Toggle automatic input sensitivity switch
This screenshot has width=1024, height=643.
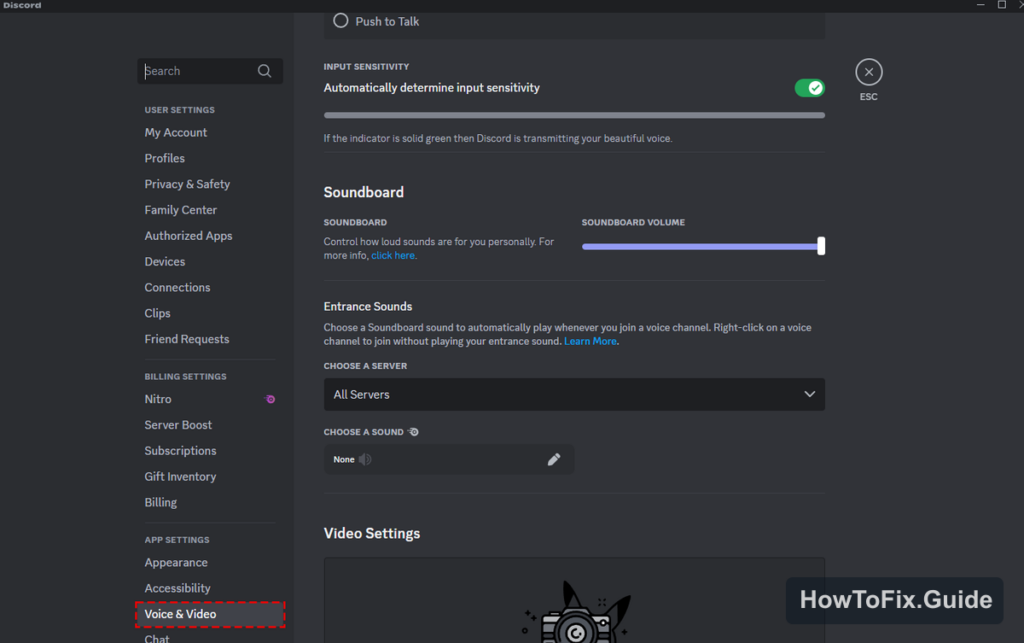[809, 87]
